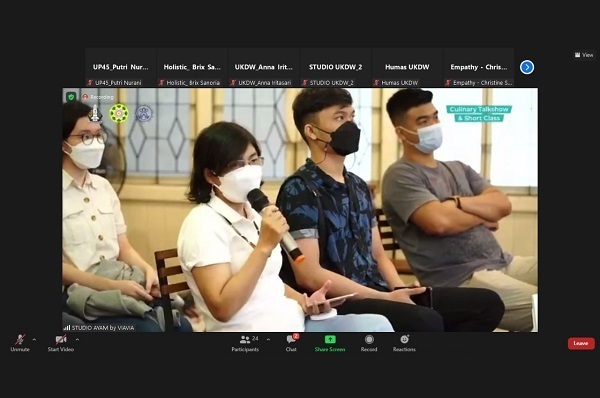Open the Participants panel
The height and width of the screenshot is (398, 600).
[x=245, y=343]
